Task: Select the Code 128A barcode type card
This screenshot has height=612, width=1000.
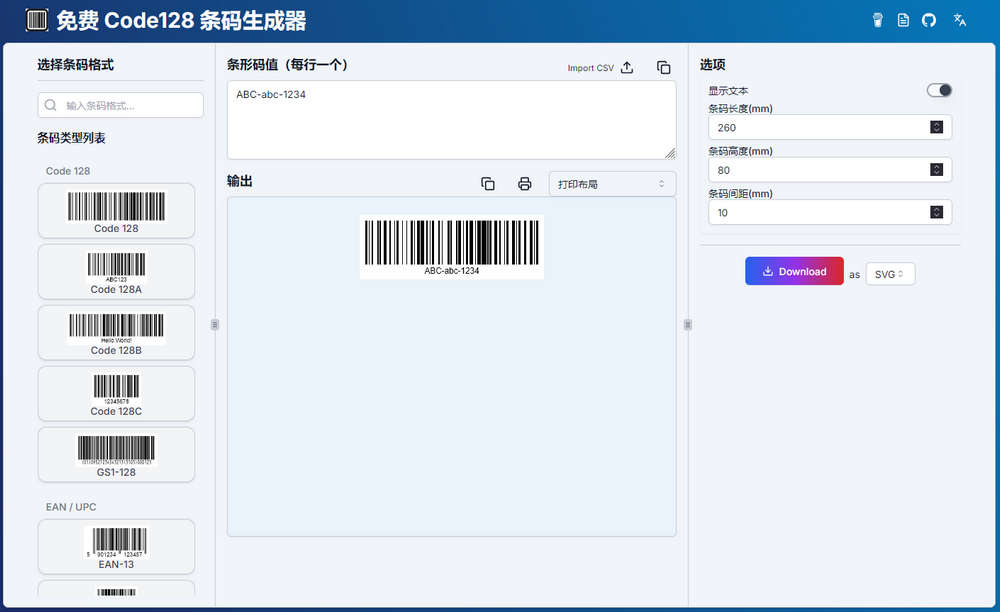Action: pos(116,272)
